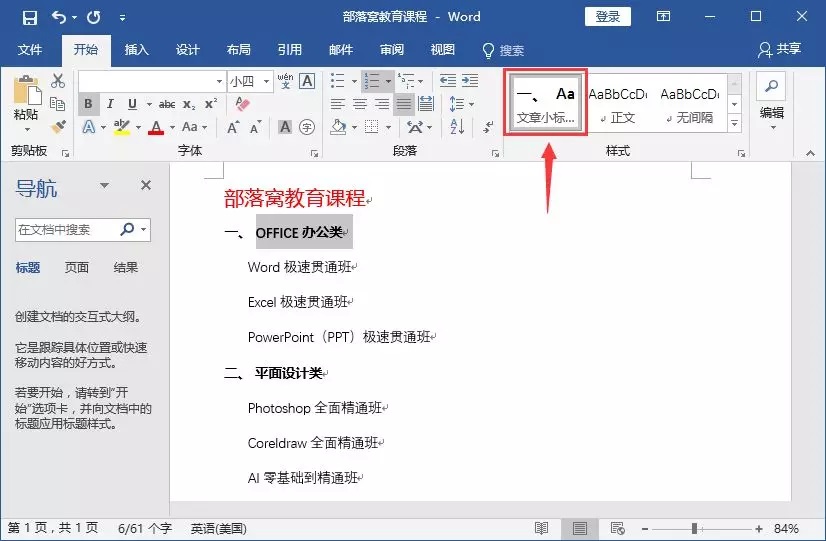Switch to the 审阅 tab
826x541 pixels.
392,50
